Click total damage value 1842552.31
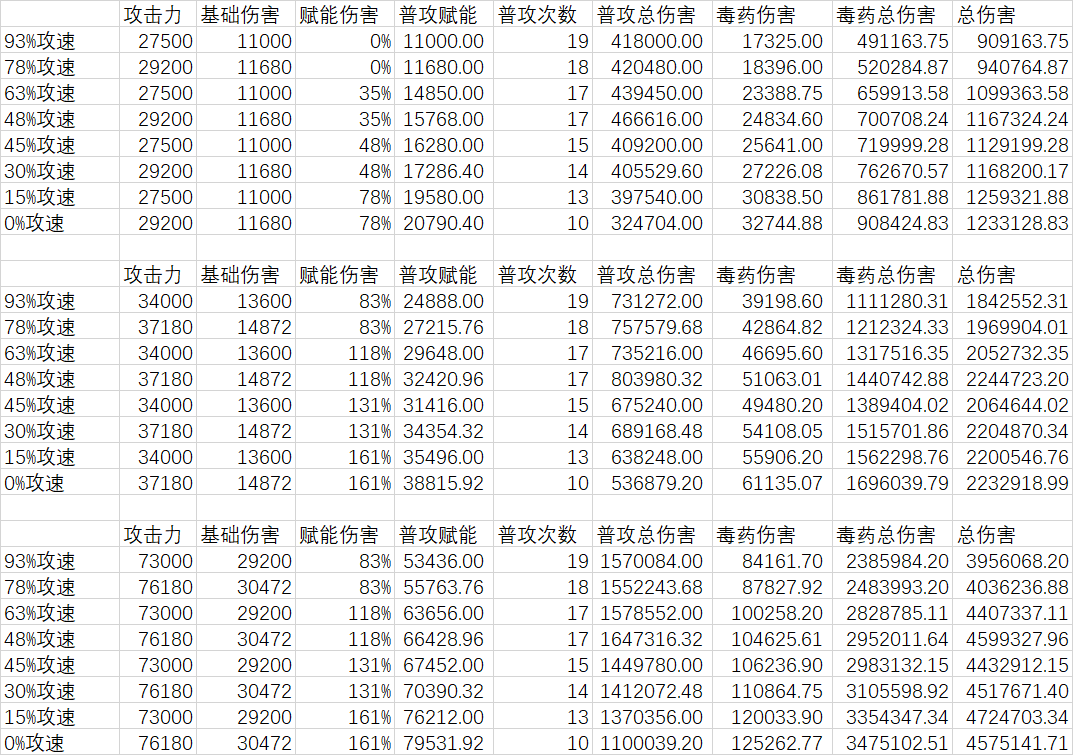Image resolution: width=1073 pixels, height=755 pixels. [x=1012, y=301]
